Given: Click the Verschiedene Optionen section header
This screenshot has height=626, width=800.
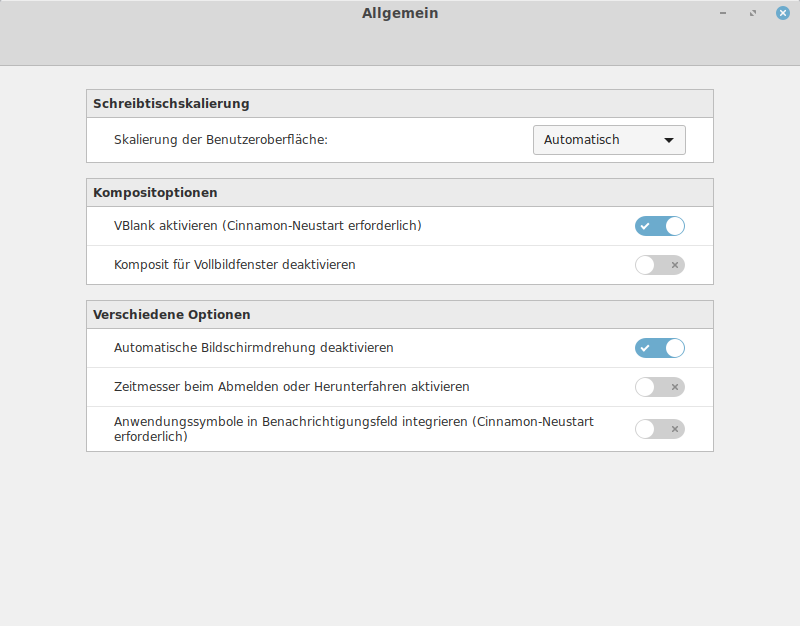Looking at the screenshot, I should click(171, 314).
